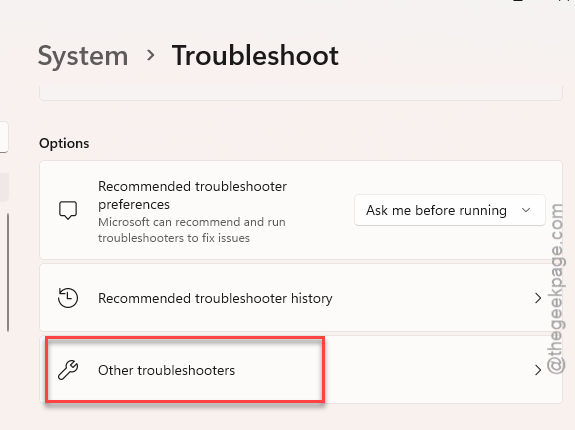Open Other troubleshooters

click(301, 370)
